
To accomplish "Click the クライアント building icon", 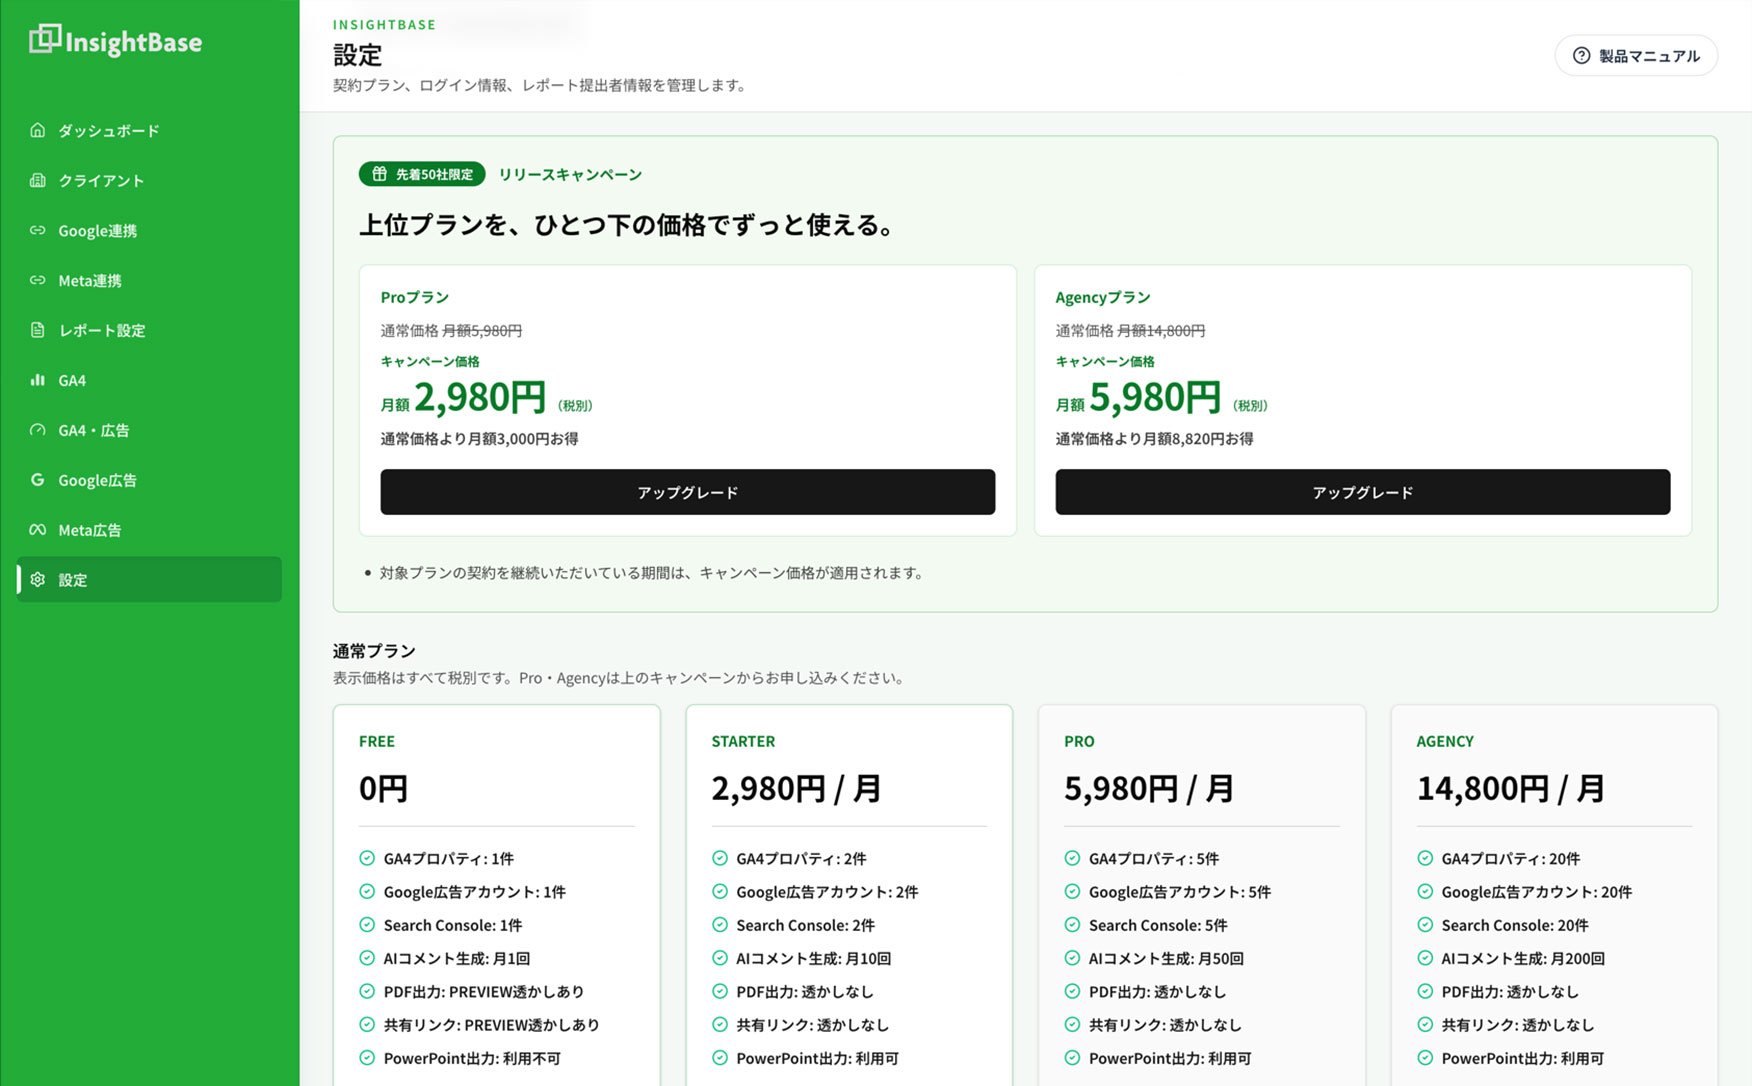I will 37,180.
